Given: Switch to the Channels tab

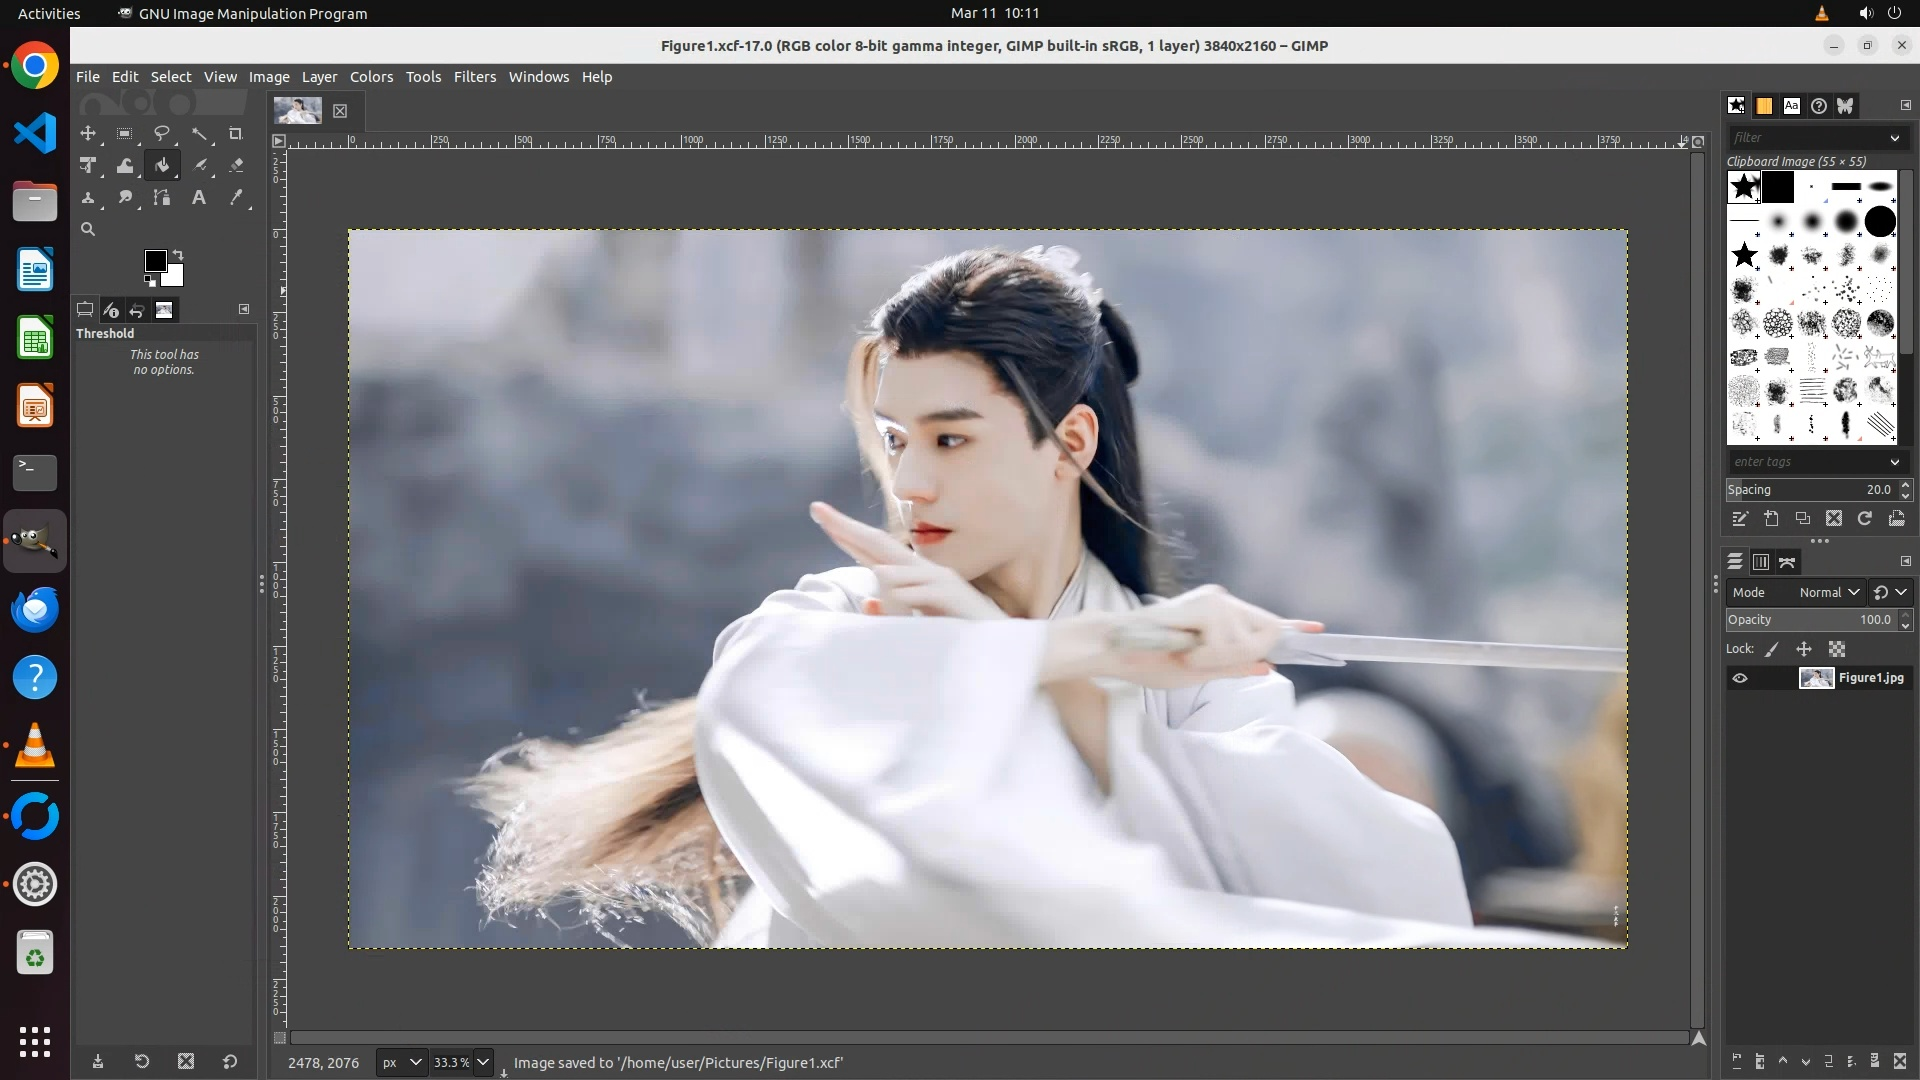Looking at the screenshot, I should [1761, 562].
